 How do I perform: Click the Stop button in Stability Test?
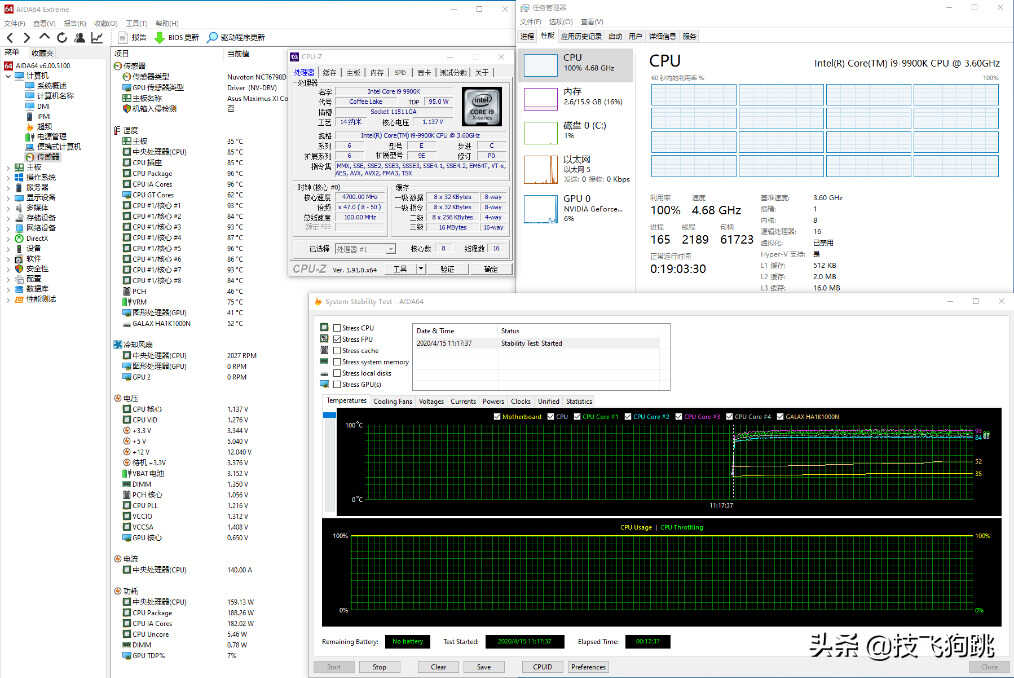point(380,667)
